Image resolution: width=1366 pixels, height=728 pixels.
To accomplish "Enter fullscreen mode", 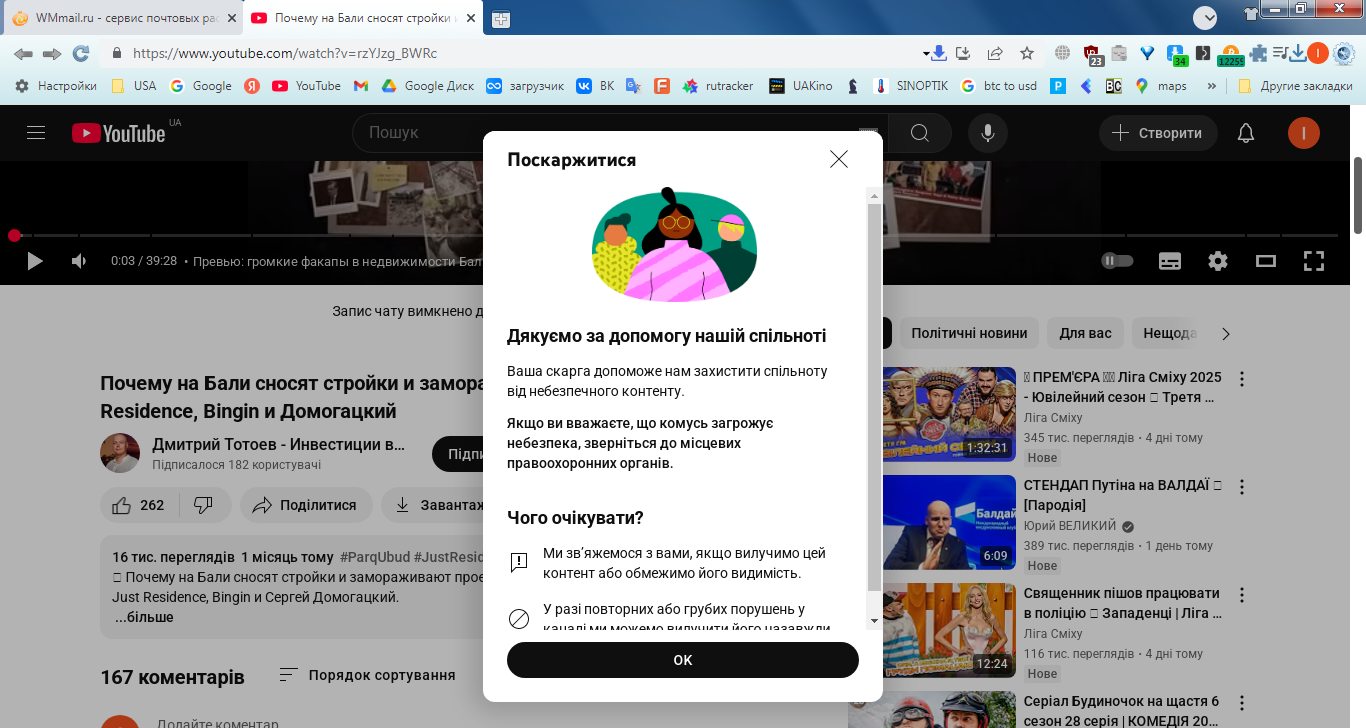I will (1314, 261).
